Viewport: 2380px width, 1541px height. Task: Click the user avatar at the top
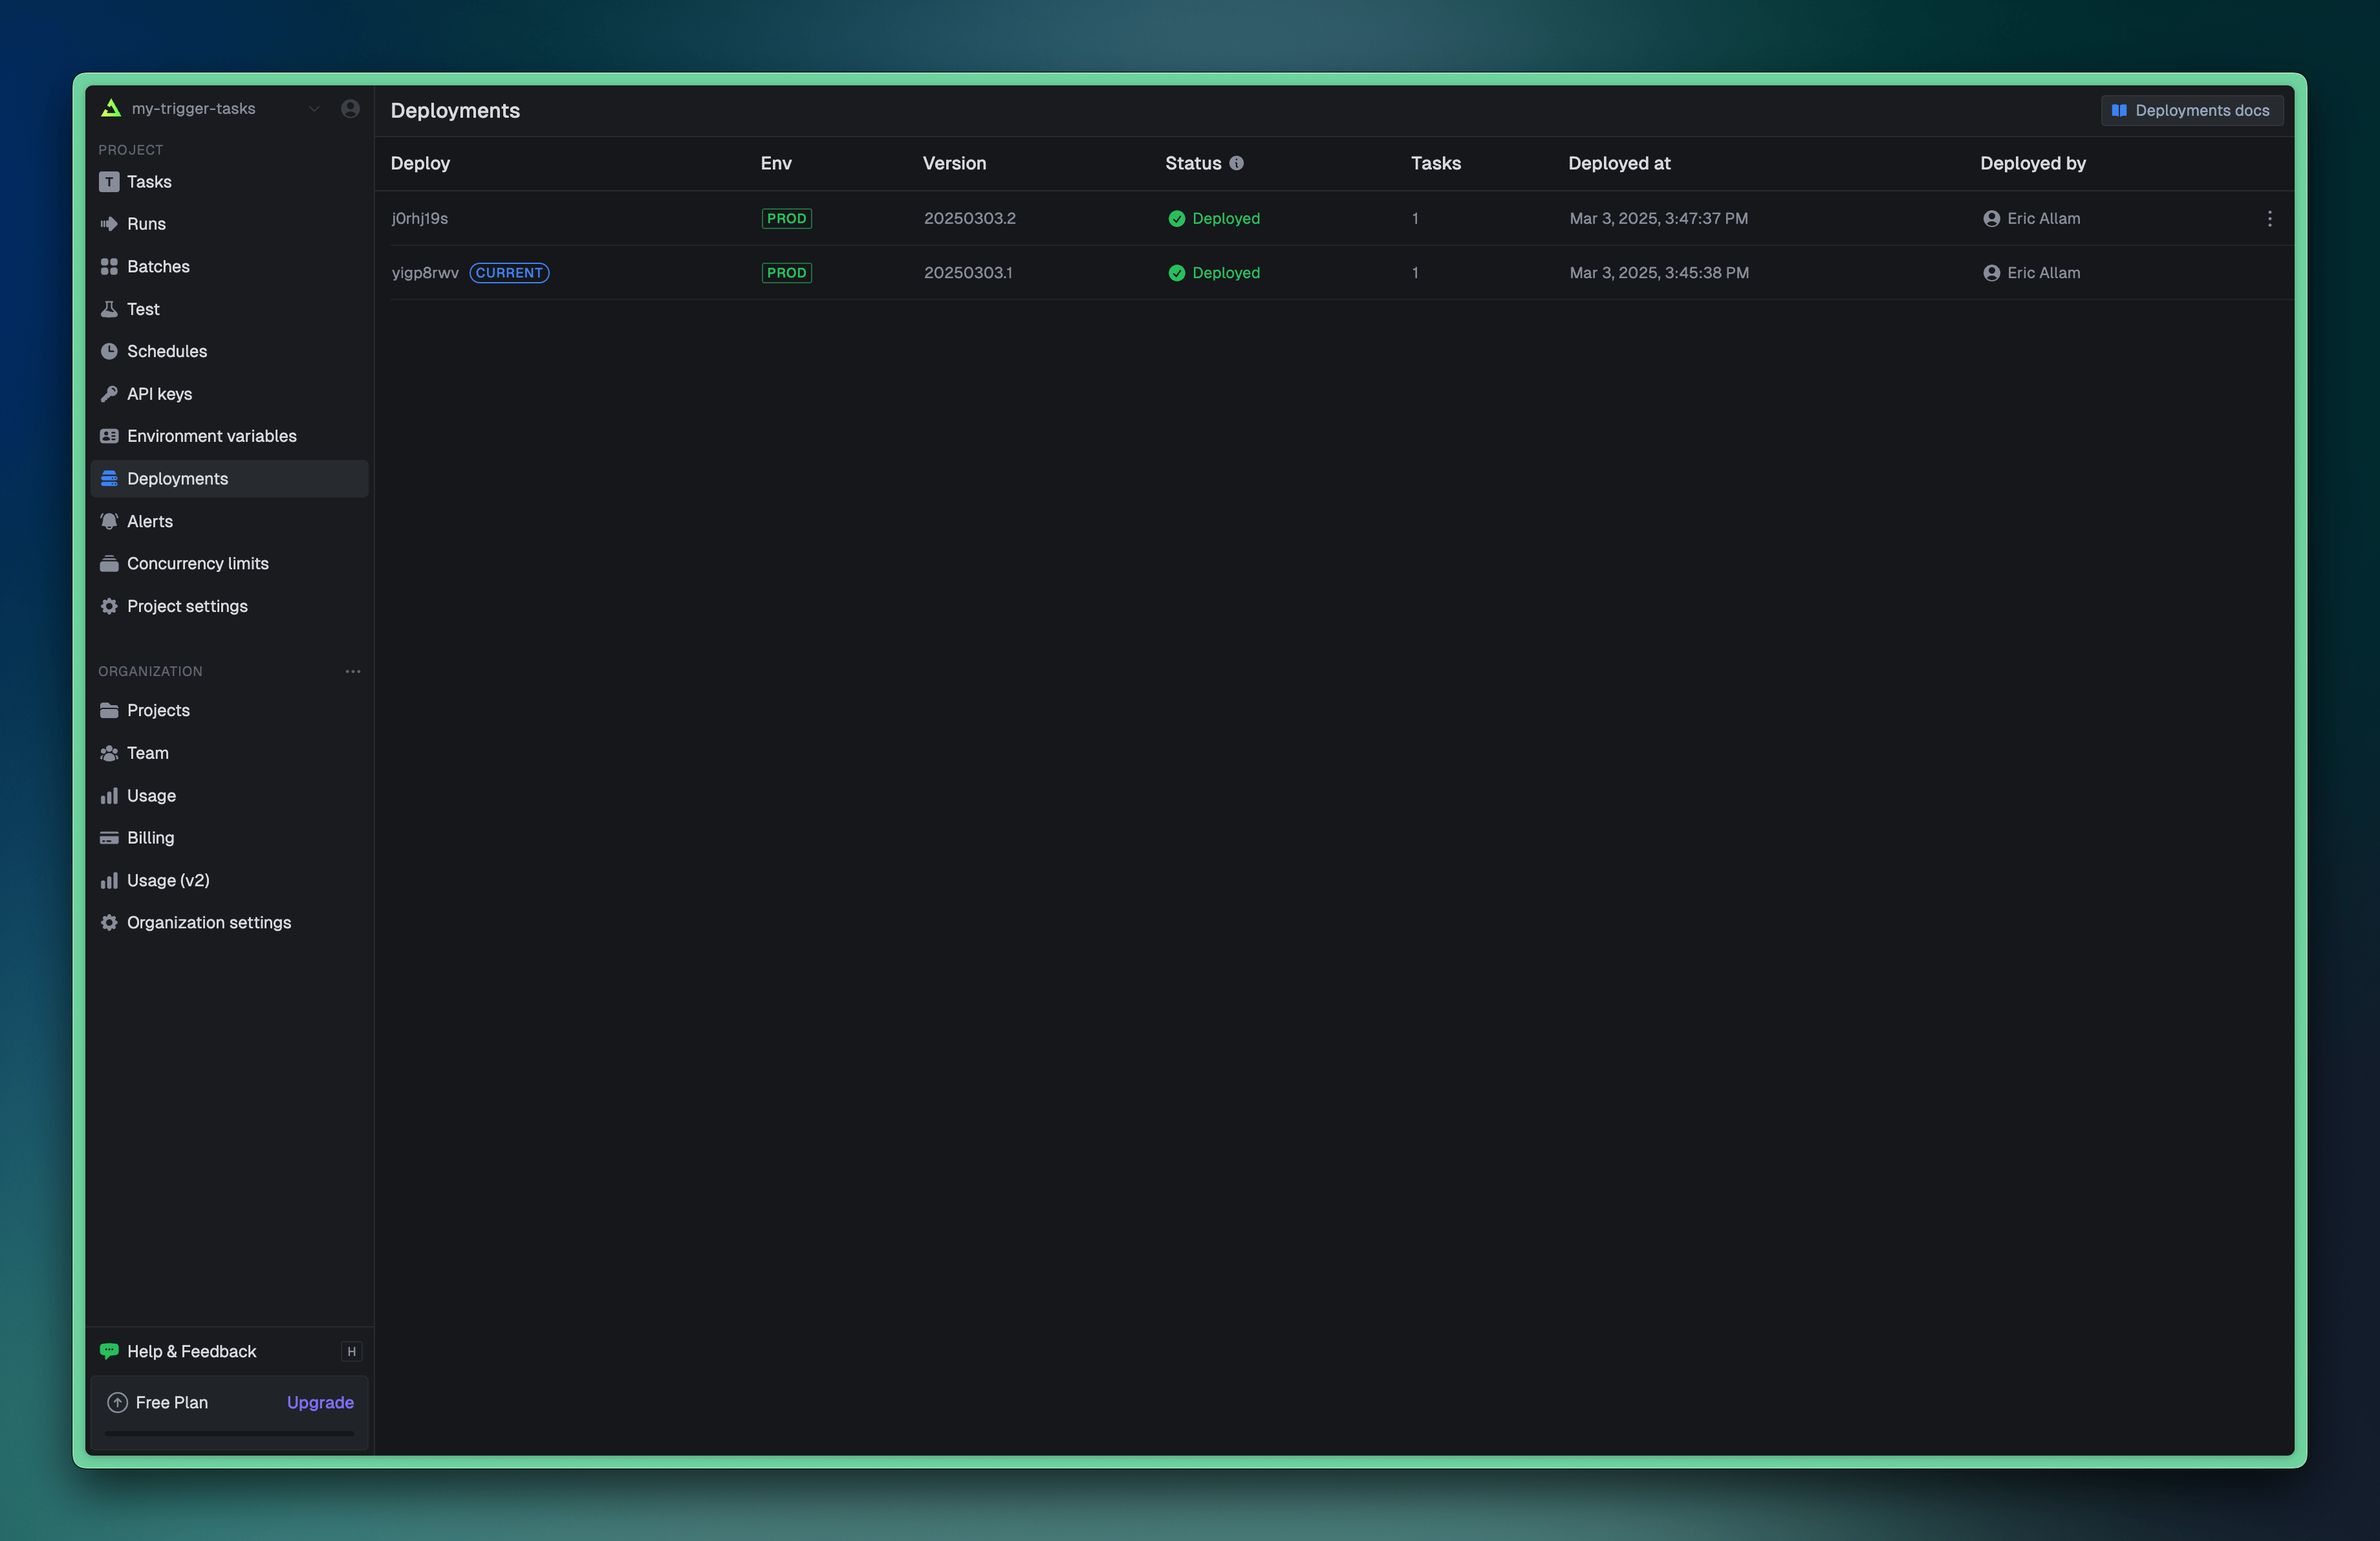point(350,108)
